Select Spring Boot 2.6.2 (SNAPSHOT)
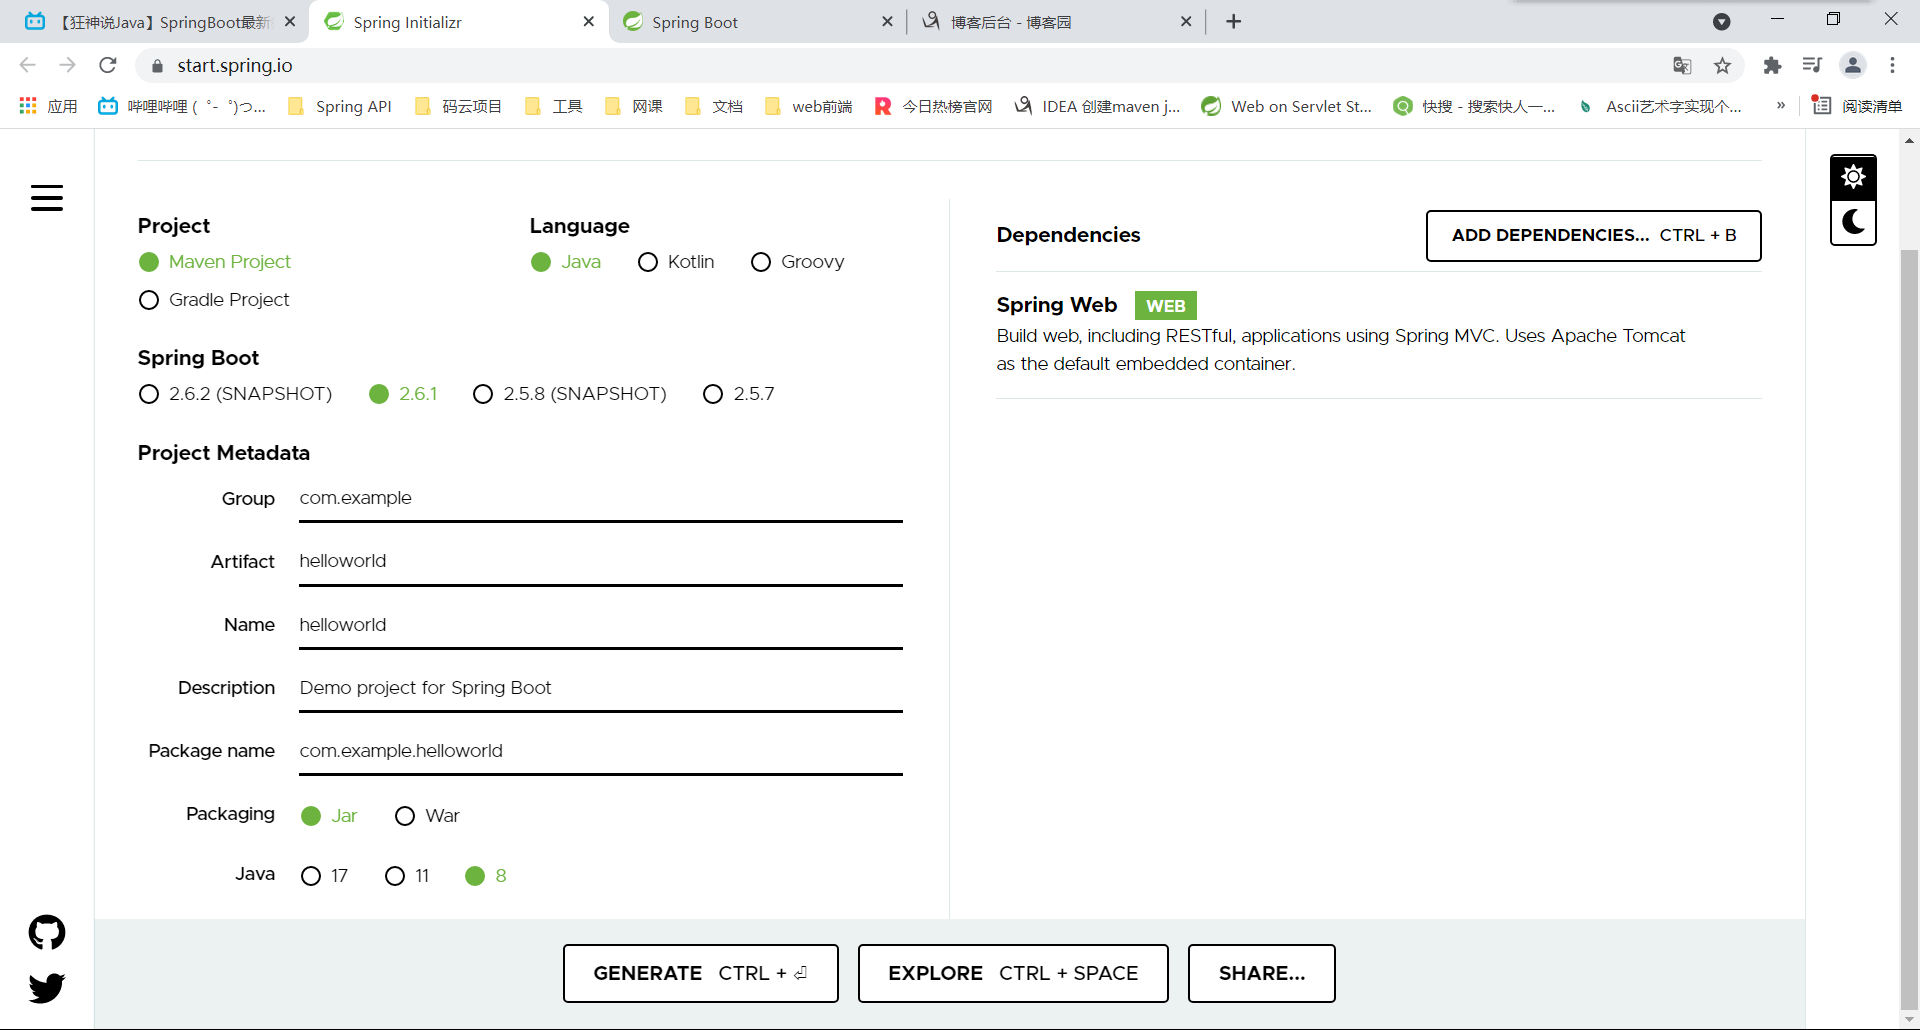Screen dimensions: 1920x1030 235,394
